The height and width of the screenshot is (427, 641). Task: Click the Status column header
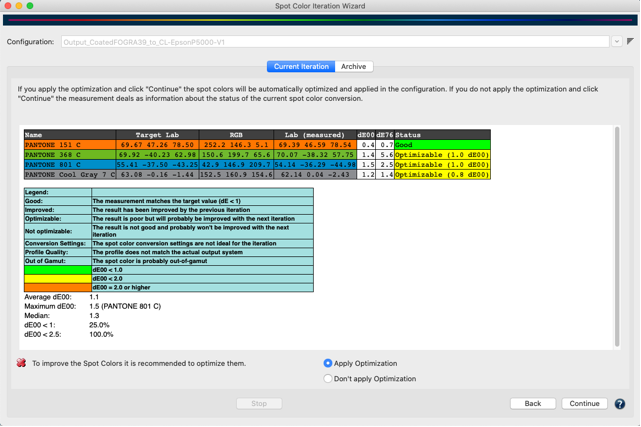pyautogui.click(x=442, y=134)
